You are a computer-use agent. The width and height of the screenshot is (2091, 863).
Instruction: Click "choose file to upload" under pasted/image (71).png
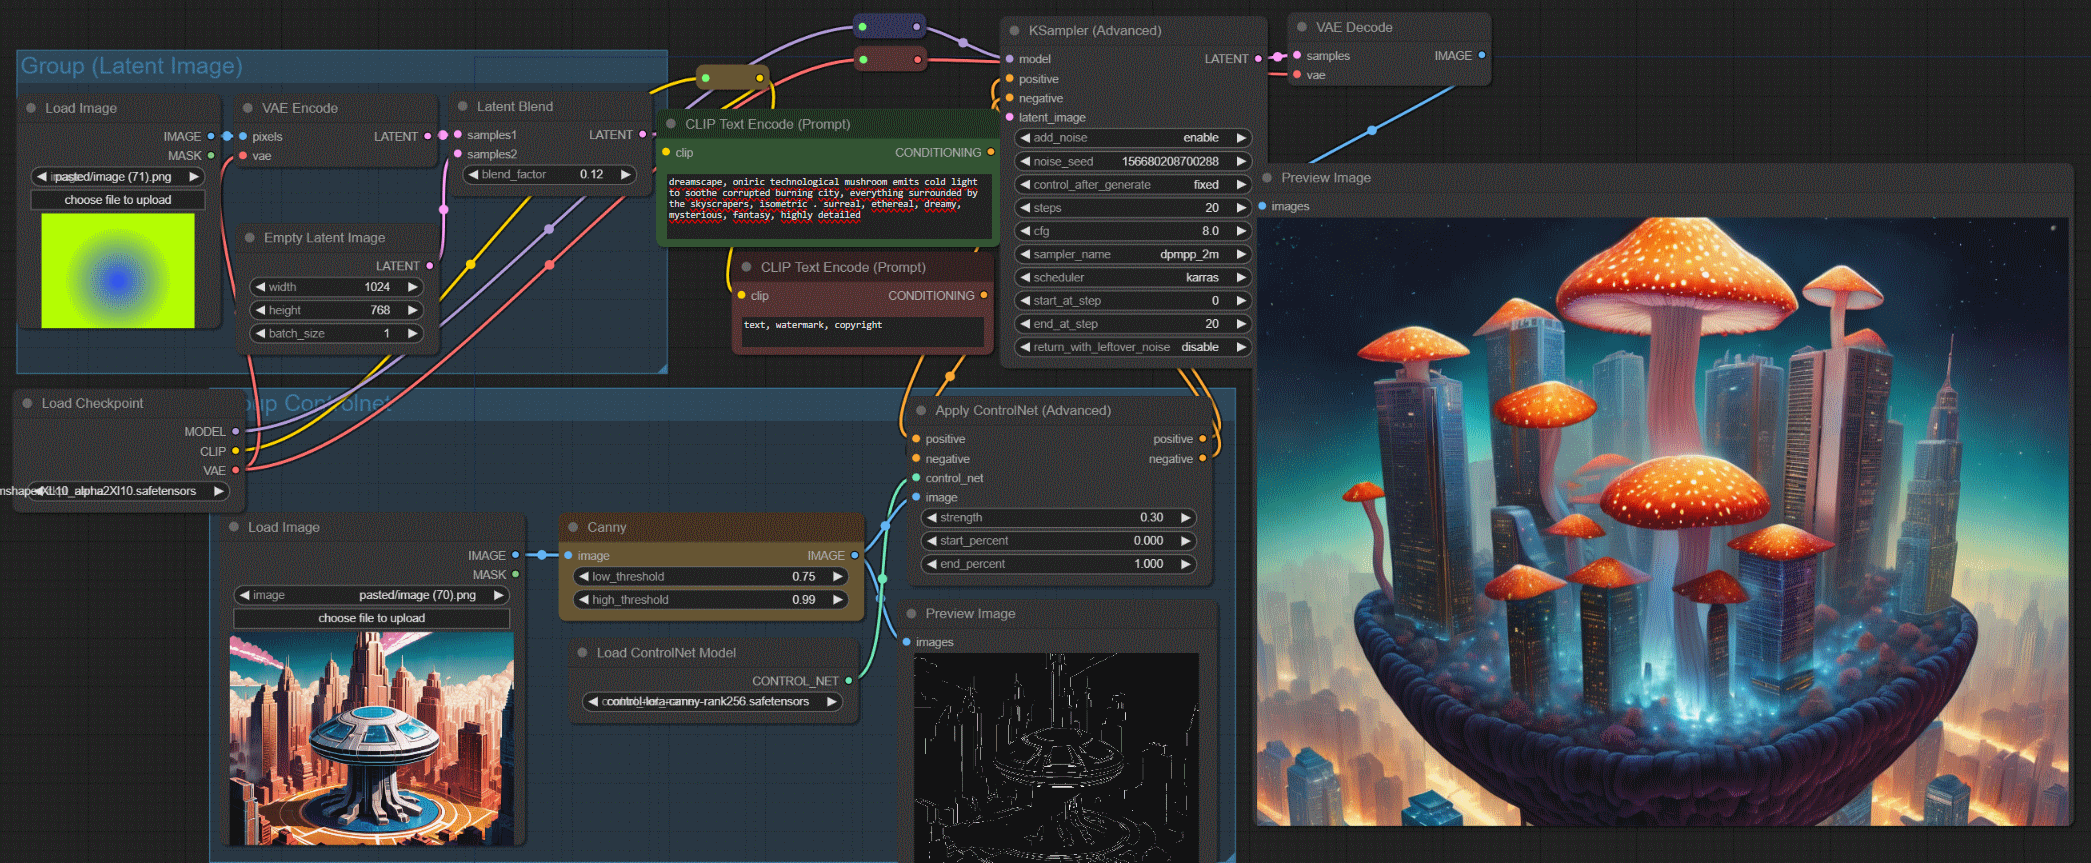[118, 200]
